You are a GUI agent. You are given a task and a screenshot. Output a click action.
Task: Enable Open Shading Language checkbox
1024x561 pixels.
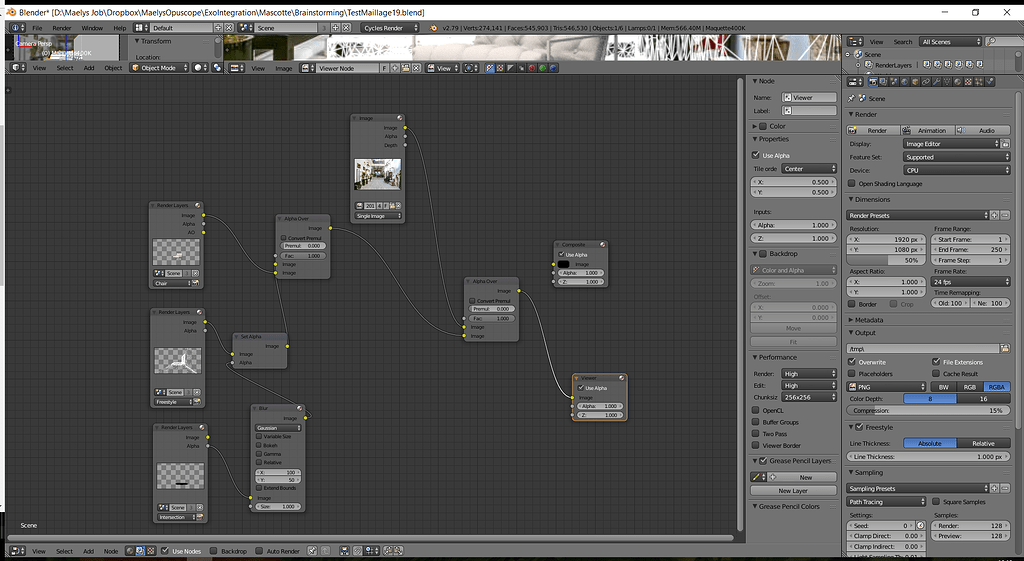[852, 184]
